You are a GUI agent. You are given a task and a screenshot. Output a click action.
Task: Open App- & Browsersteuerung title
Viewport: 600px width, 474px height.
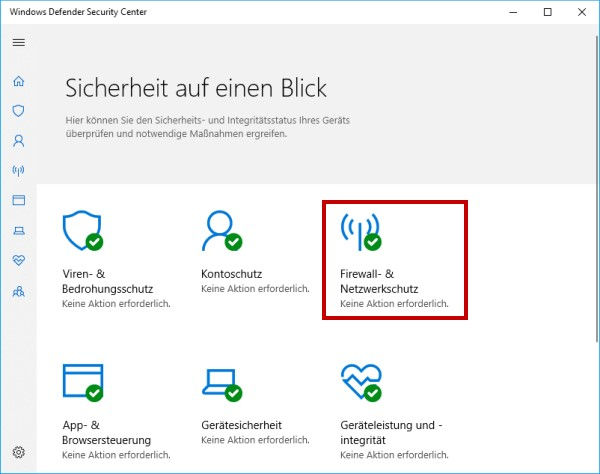106,432
